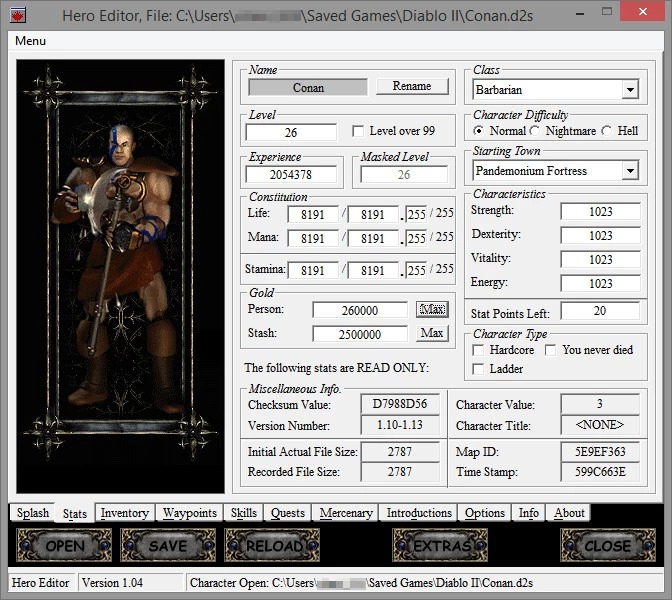Switch to the Inventory tab
Viewport: 672px width, 600px height.
tap(125, 513)
